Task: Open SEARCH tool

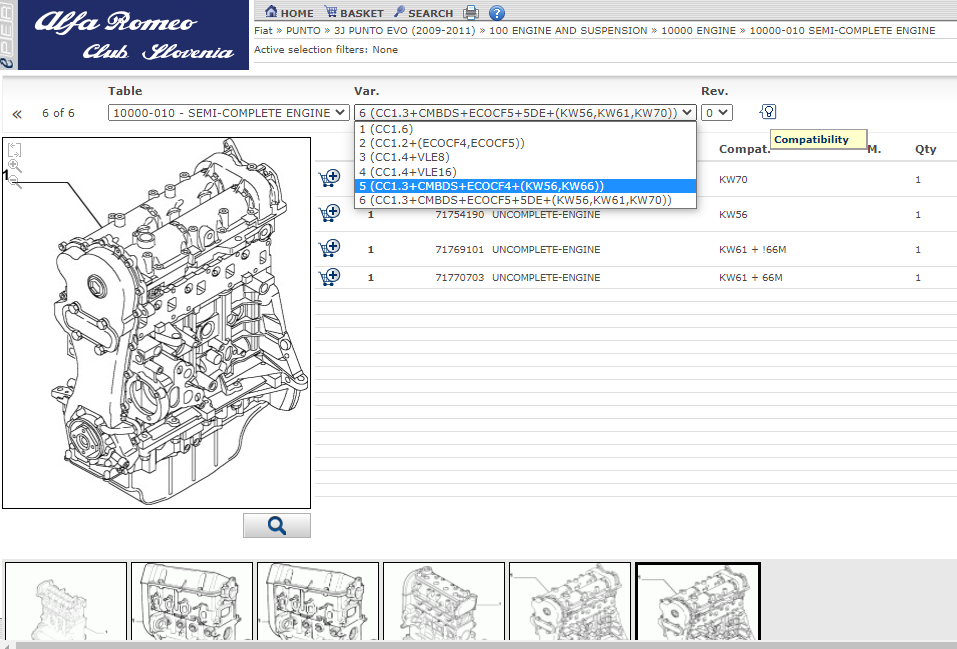Action: tap(423, 12)
